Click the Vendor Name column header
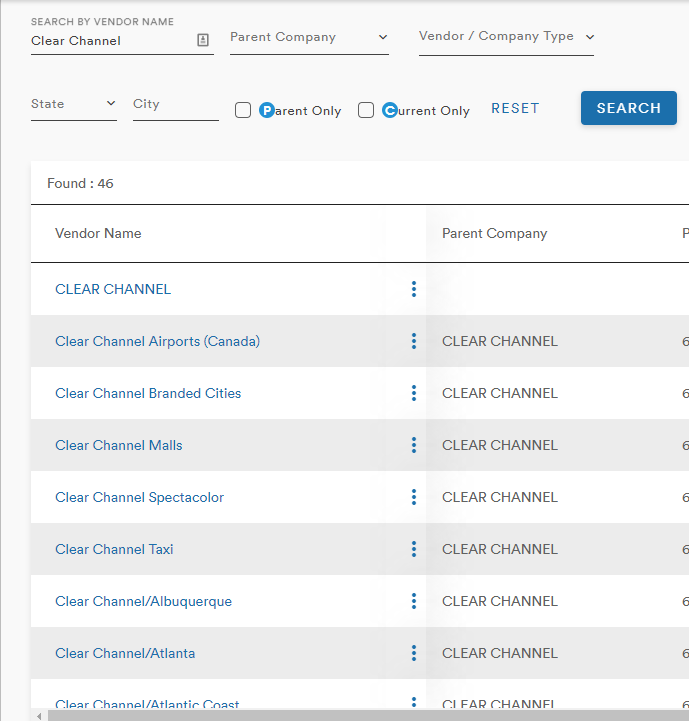 [x=98, y=234]
